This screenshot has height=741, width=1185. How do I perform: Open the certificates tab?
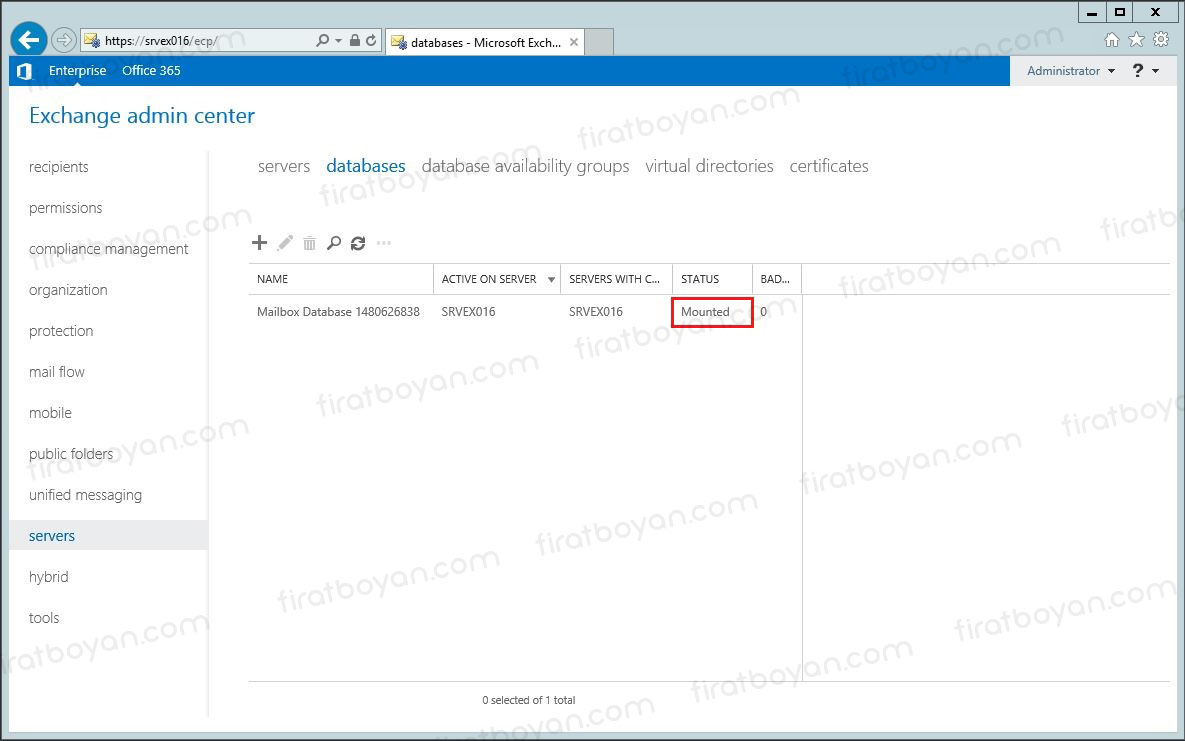829,166
